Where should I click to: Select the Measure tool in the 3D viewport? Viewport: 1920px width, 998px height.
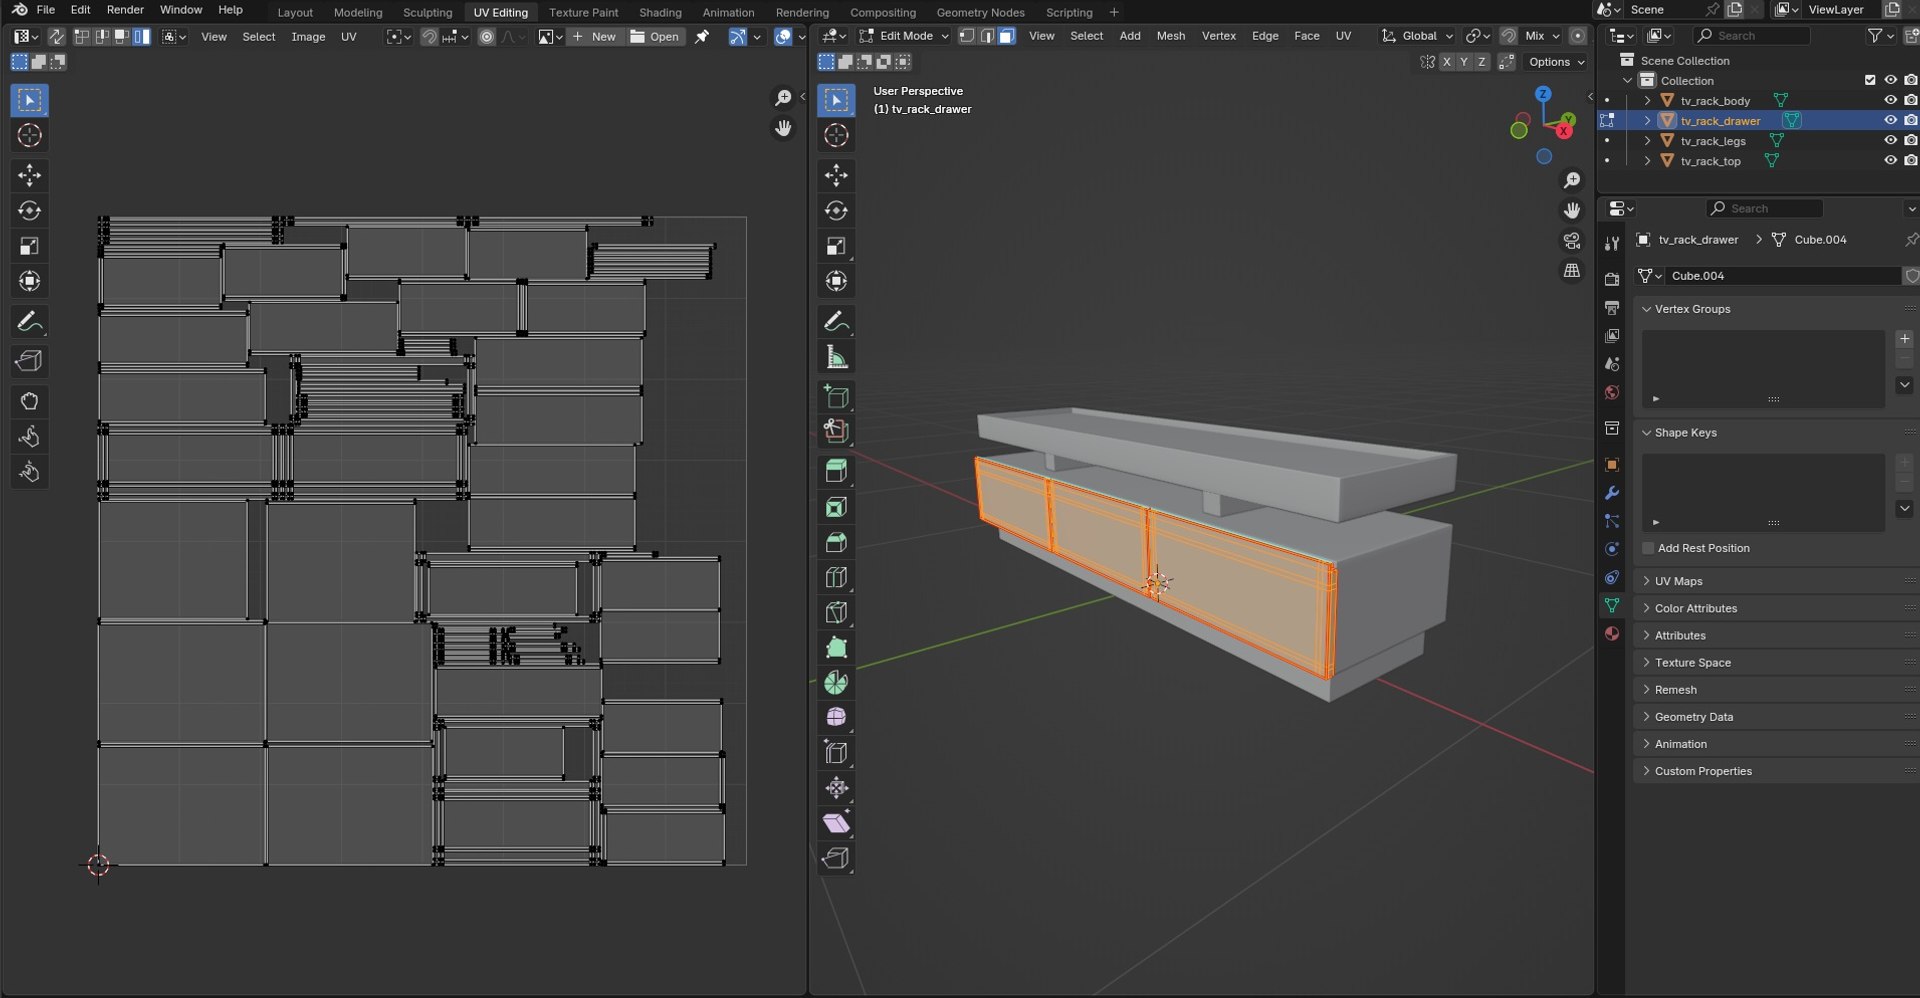click(x=836, y=357)
